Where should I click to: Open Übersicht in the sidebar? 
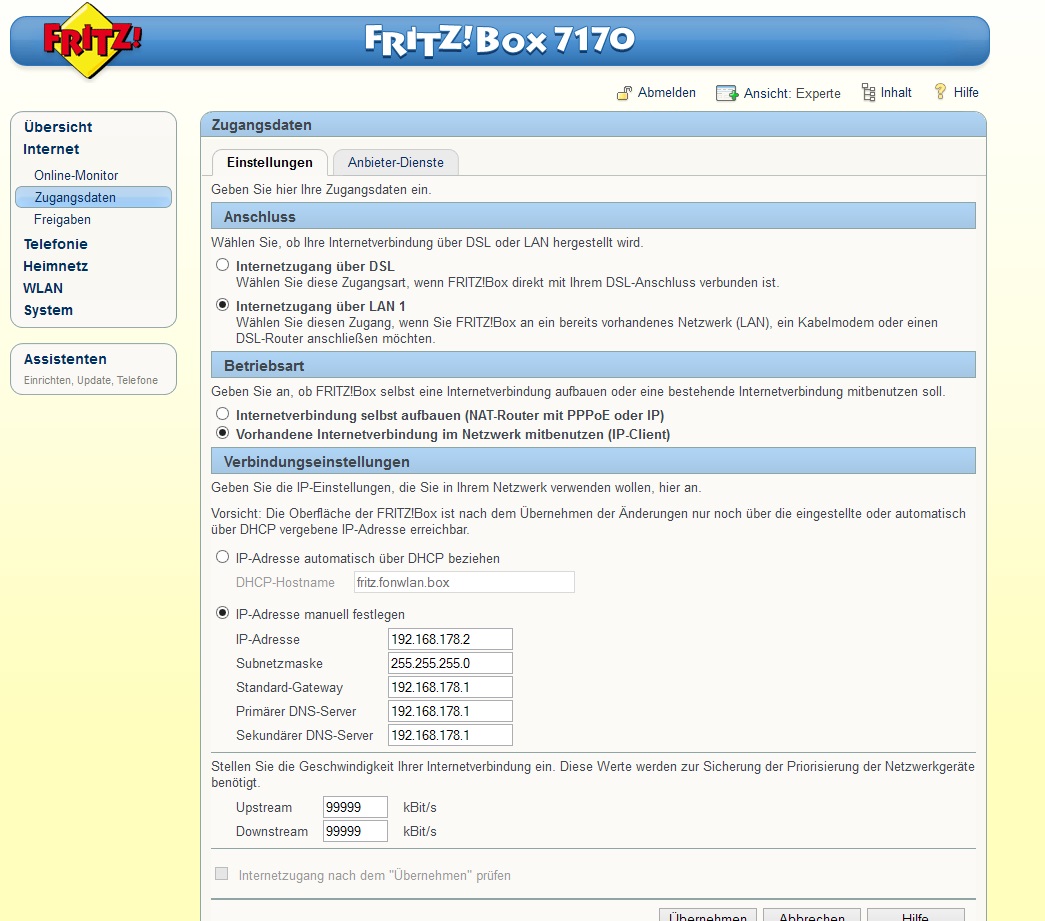tap(58, 127)
